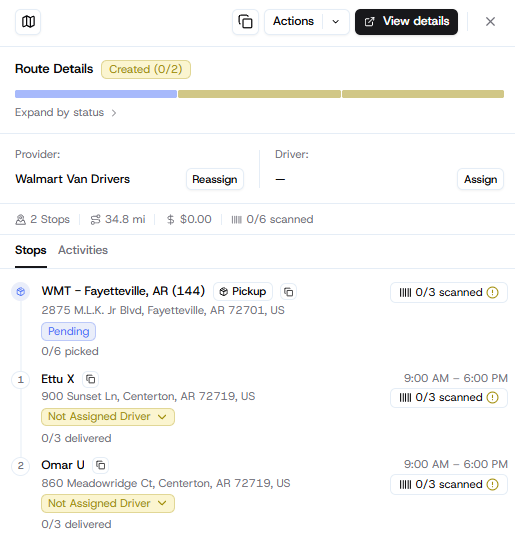This screenshot has height=541, width=515.
Task: Open View details in new window
Action: 406,22
